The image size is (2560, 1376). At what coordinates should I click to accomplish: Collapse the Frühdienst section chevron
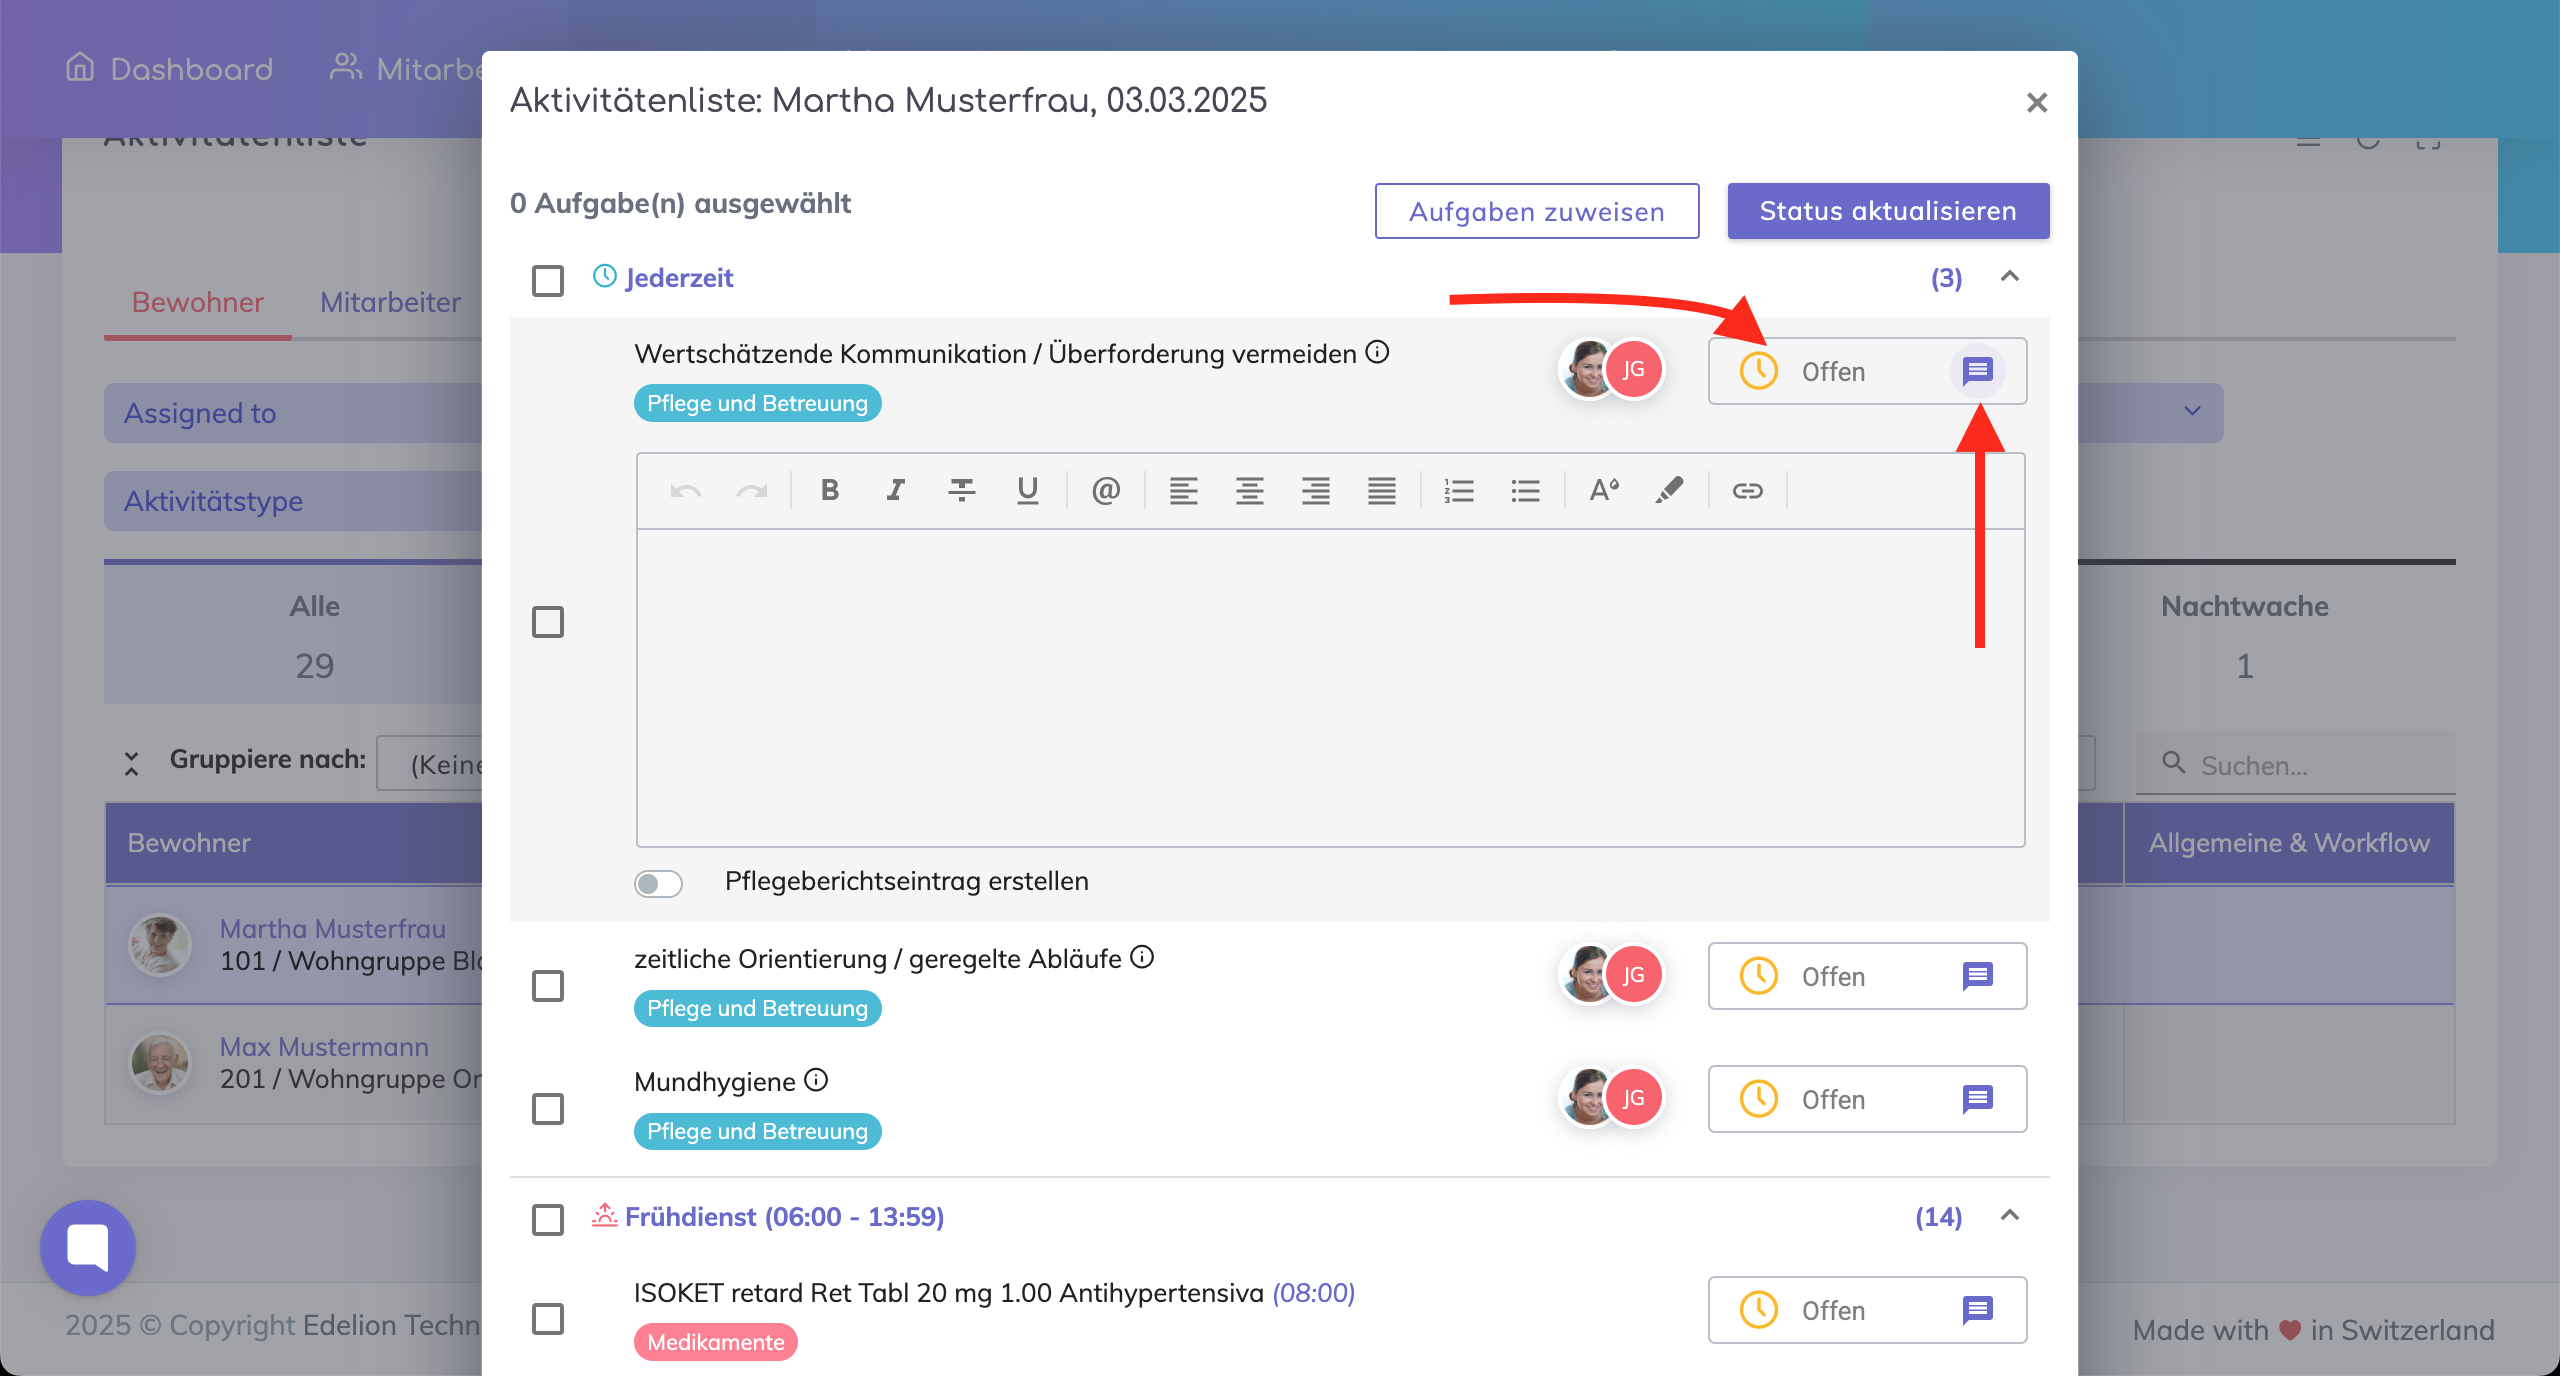point(2010,1216)
